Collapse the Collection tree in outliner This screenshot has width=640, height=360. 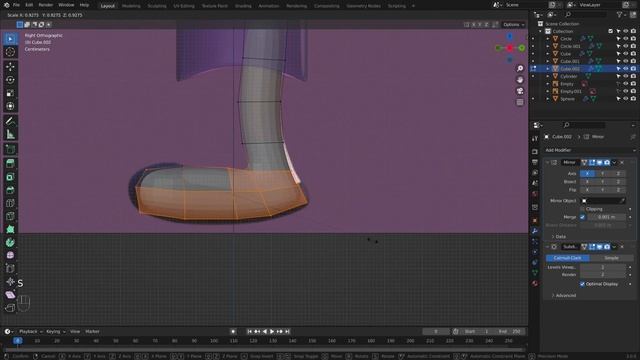tap(541, 31)
